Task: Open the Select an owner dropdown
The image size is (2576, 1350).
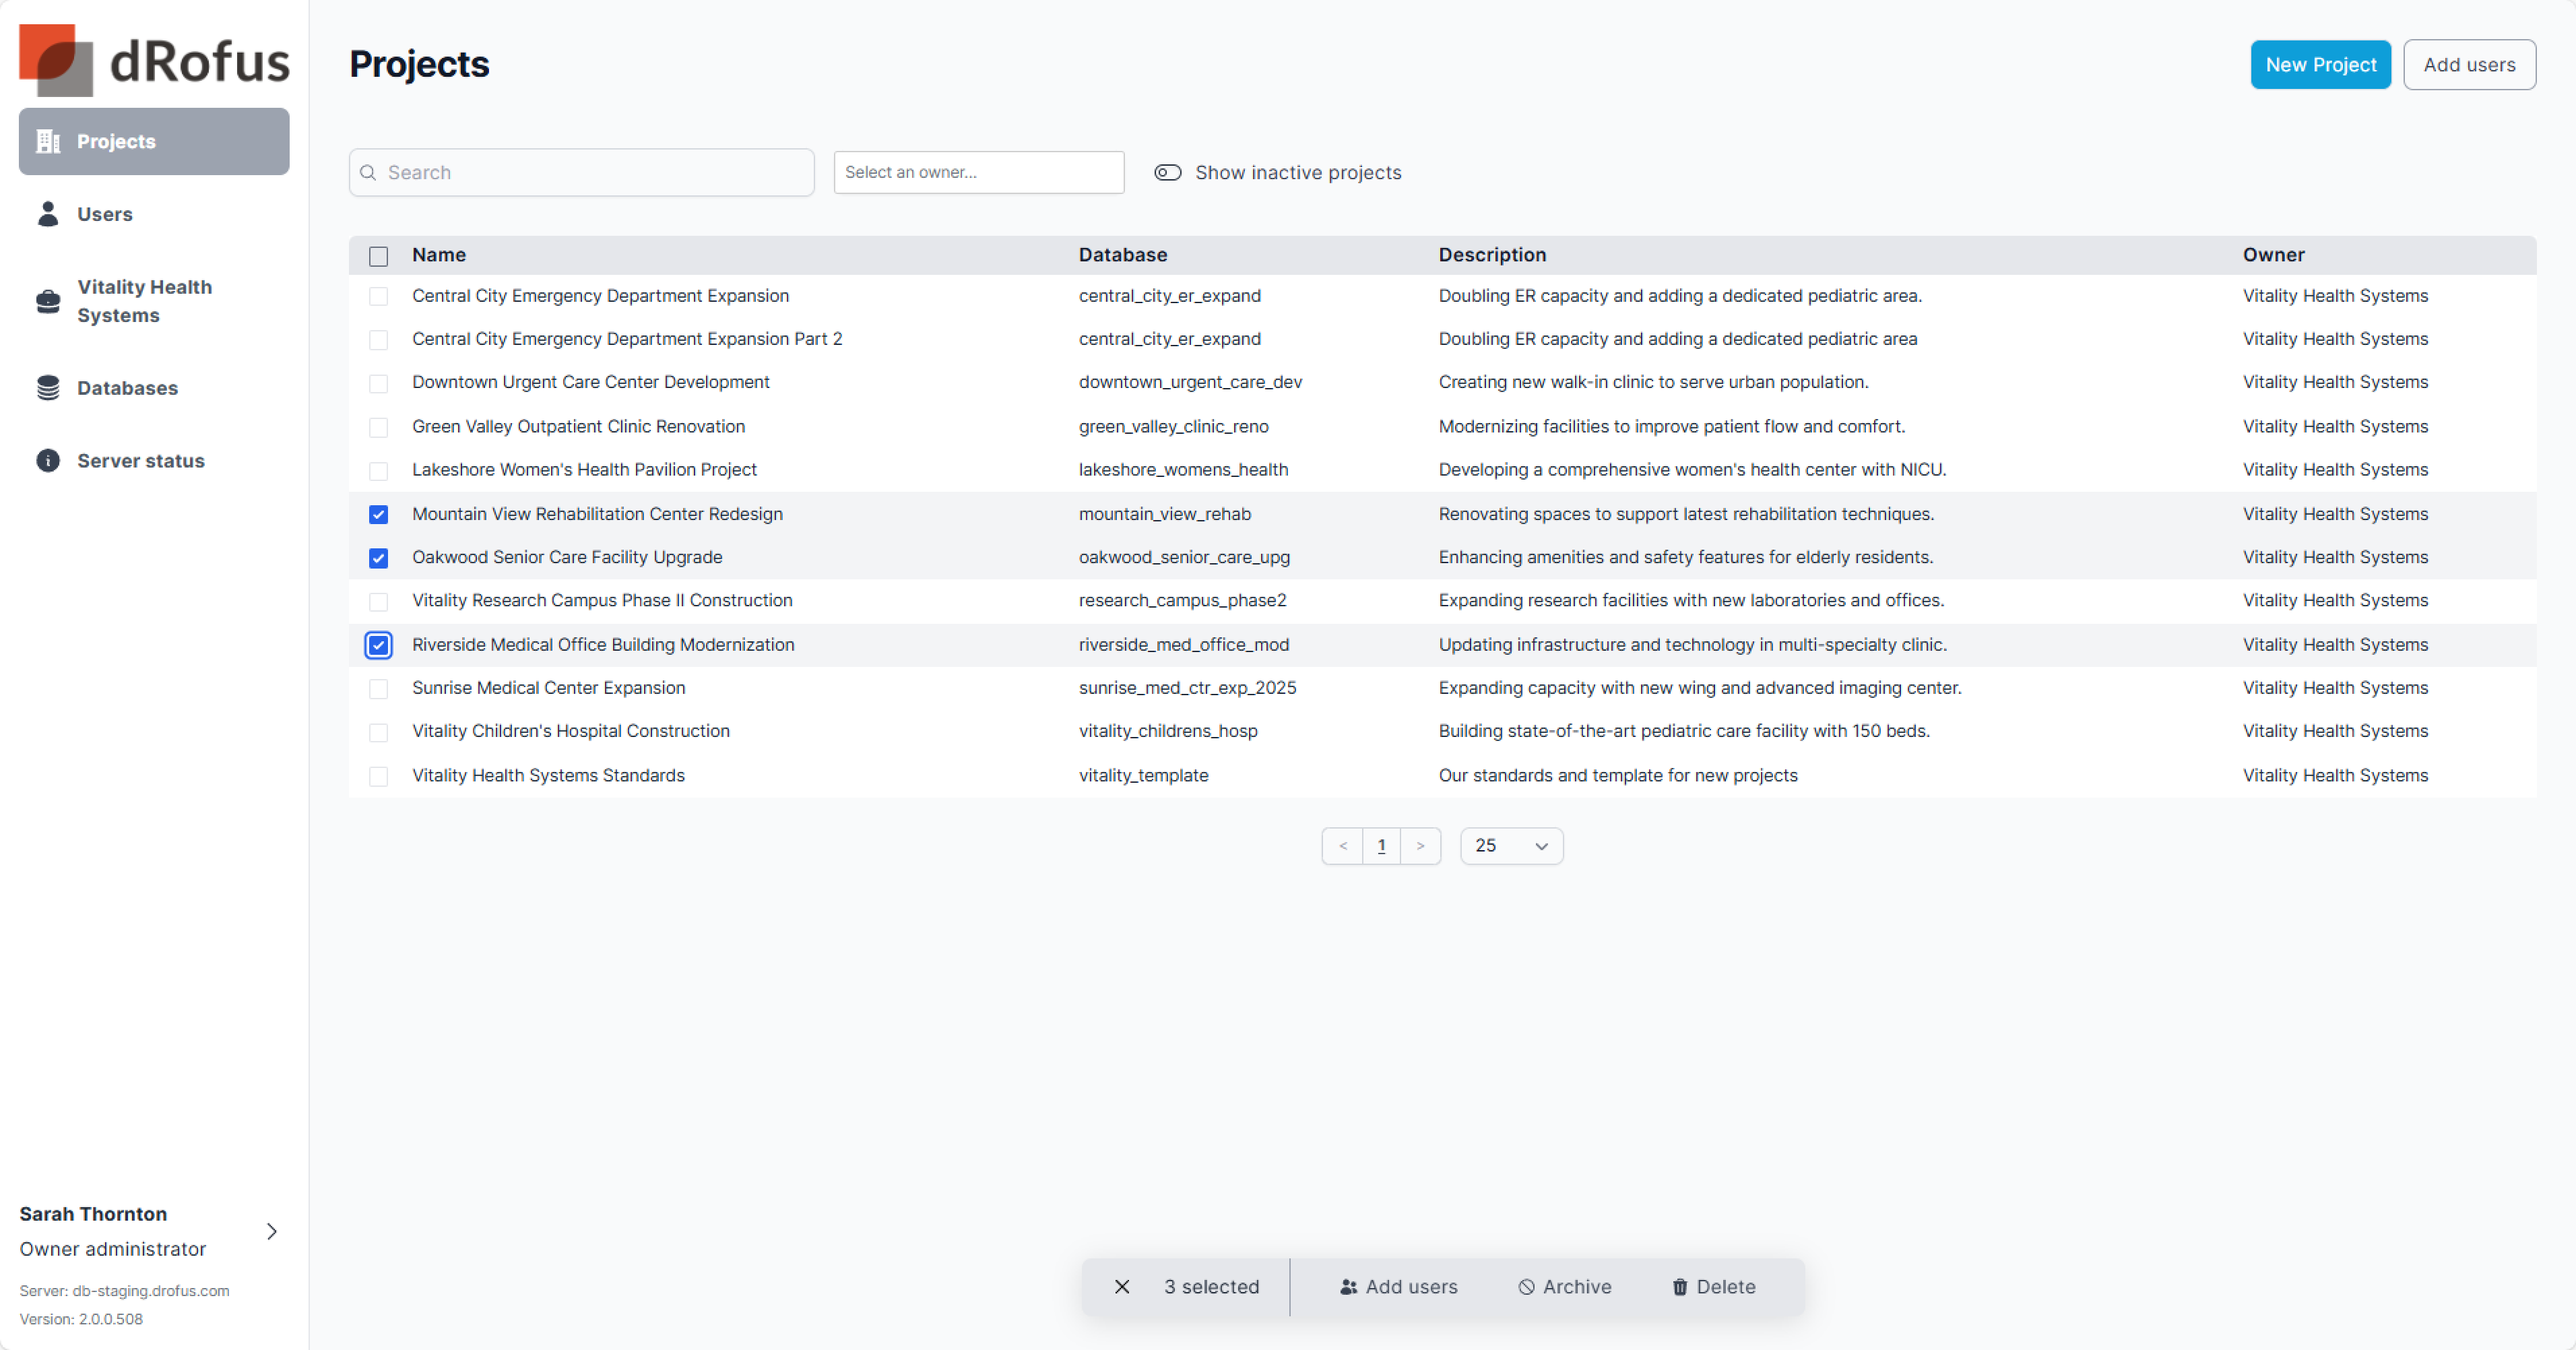Action: pos(978,173)
